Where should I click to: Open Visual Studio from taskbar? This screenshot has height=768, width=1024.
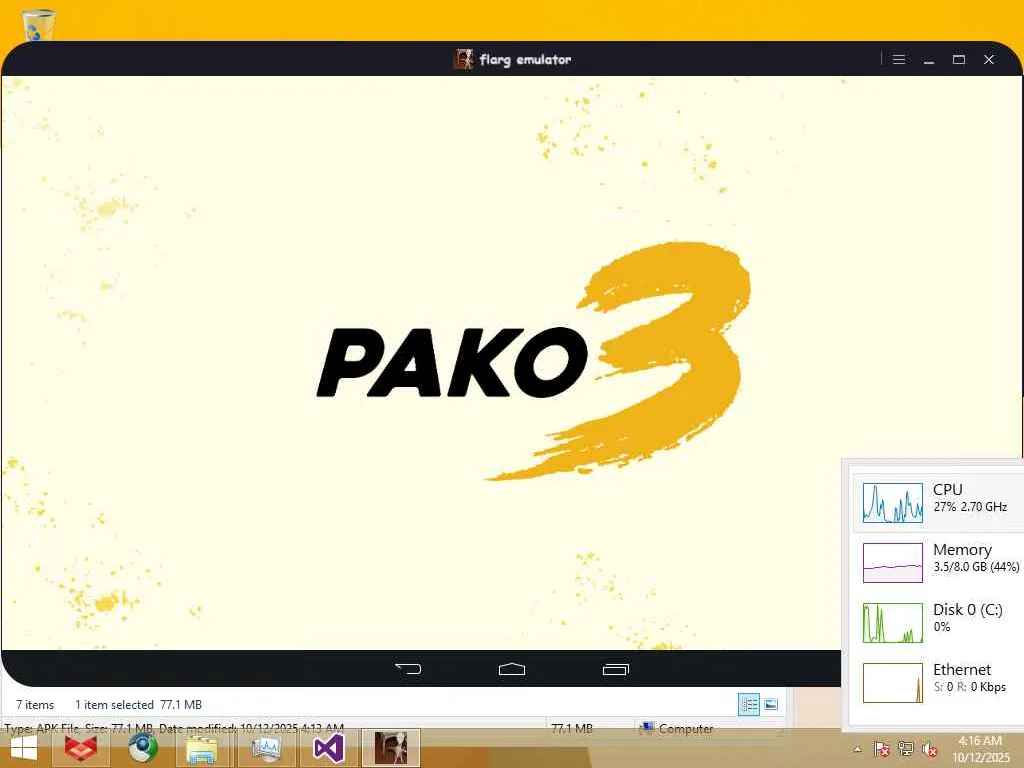pos(328,748)
